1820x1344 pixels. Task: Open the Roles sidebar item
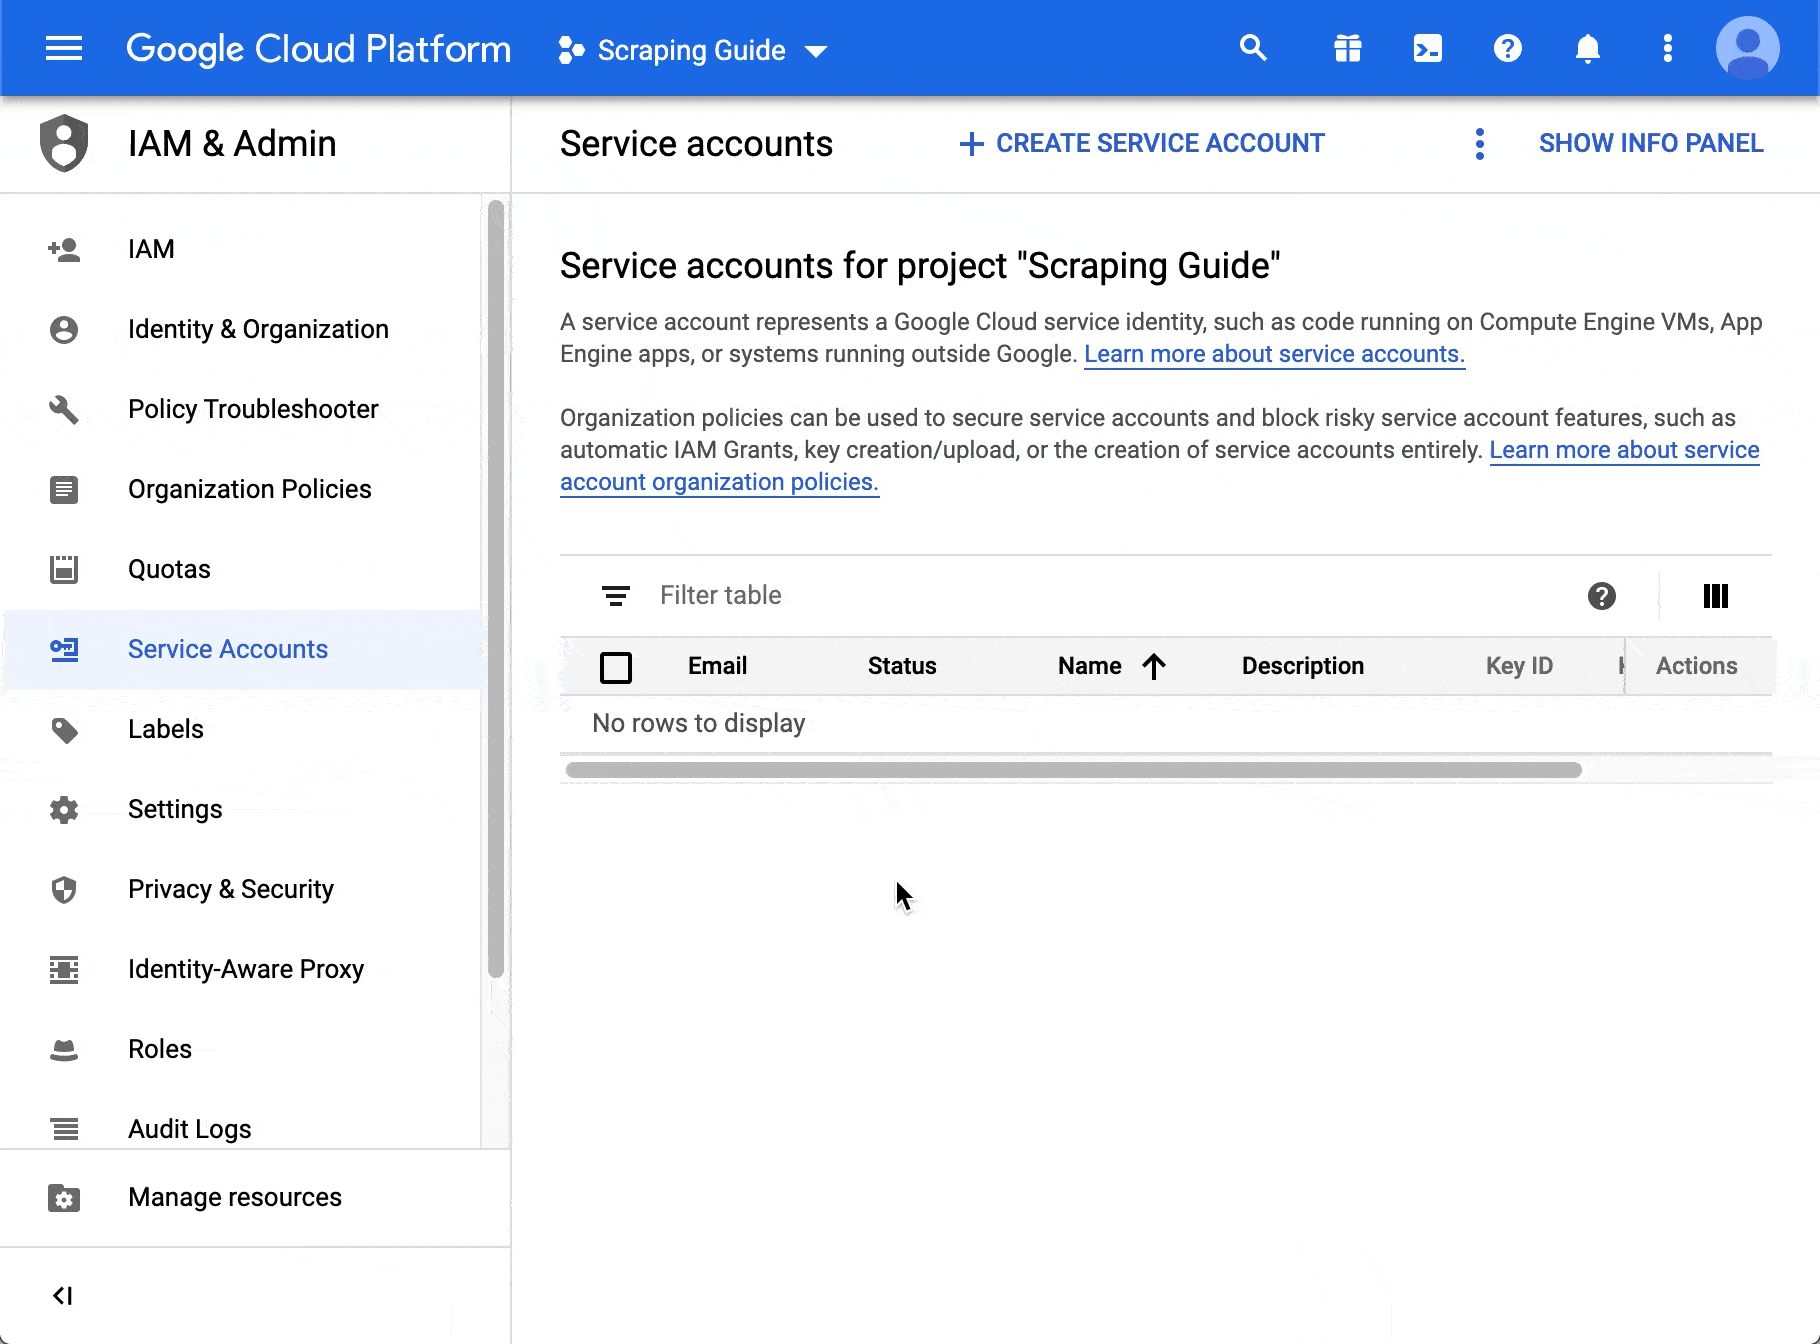coord(160,1049)
